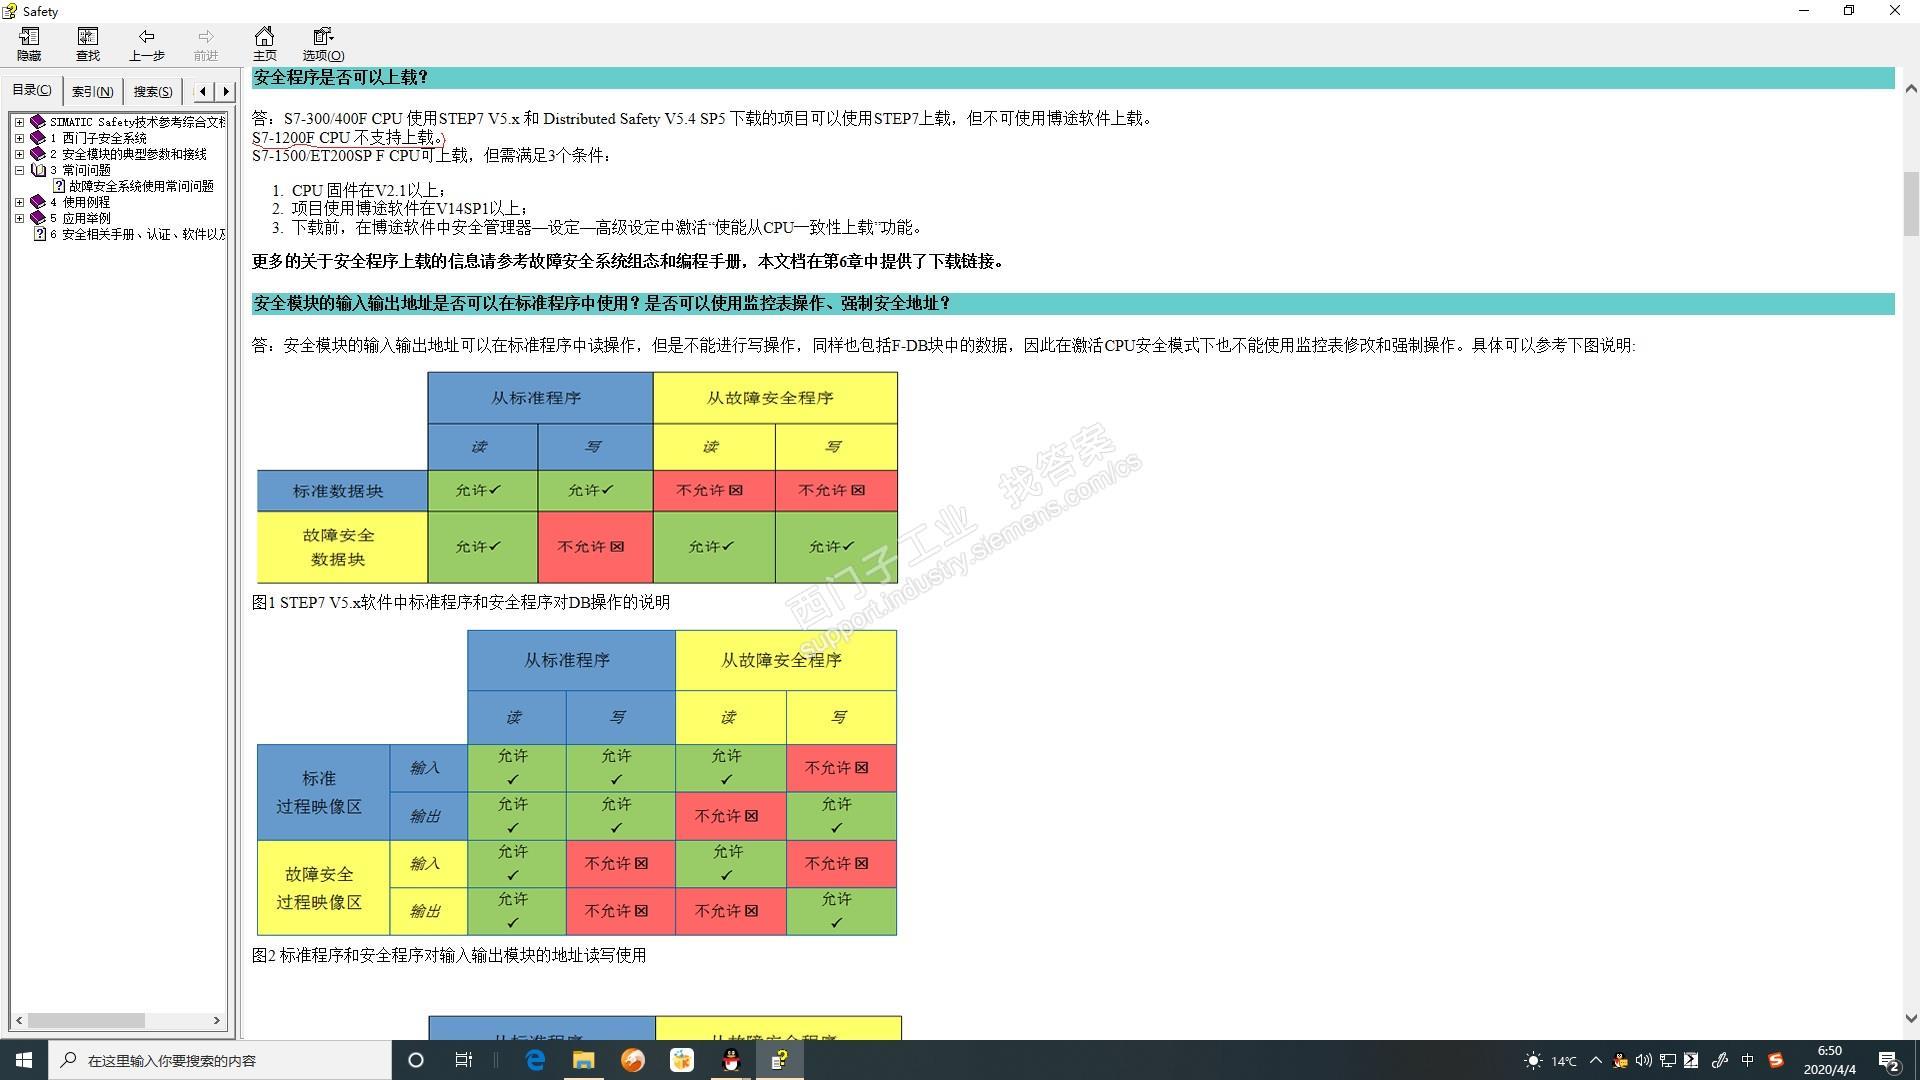Image resolution: width=1920 pixels, height=1080 pixels.
Task: Expand chapter 1 西门子安全系统 node
Action: (x=19, y=138)
